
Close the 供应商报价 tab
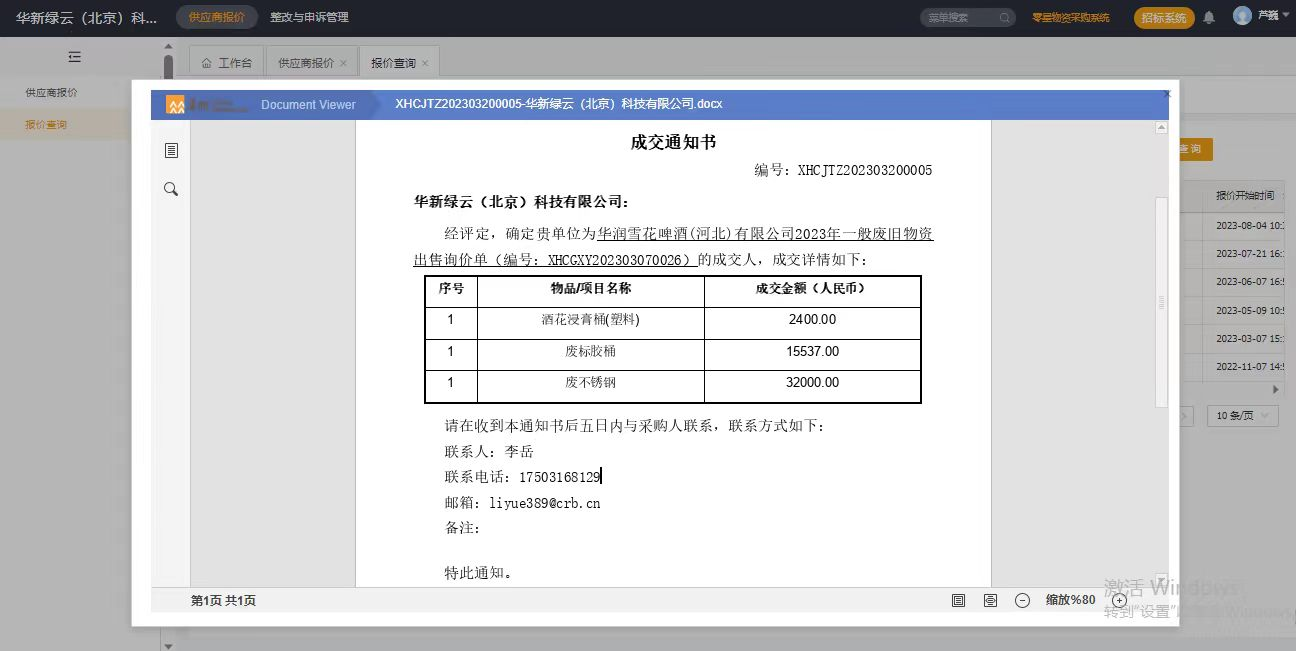tap(343, 63)
